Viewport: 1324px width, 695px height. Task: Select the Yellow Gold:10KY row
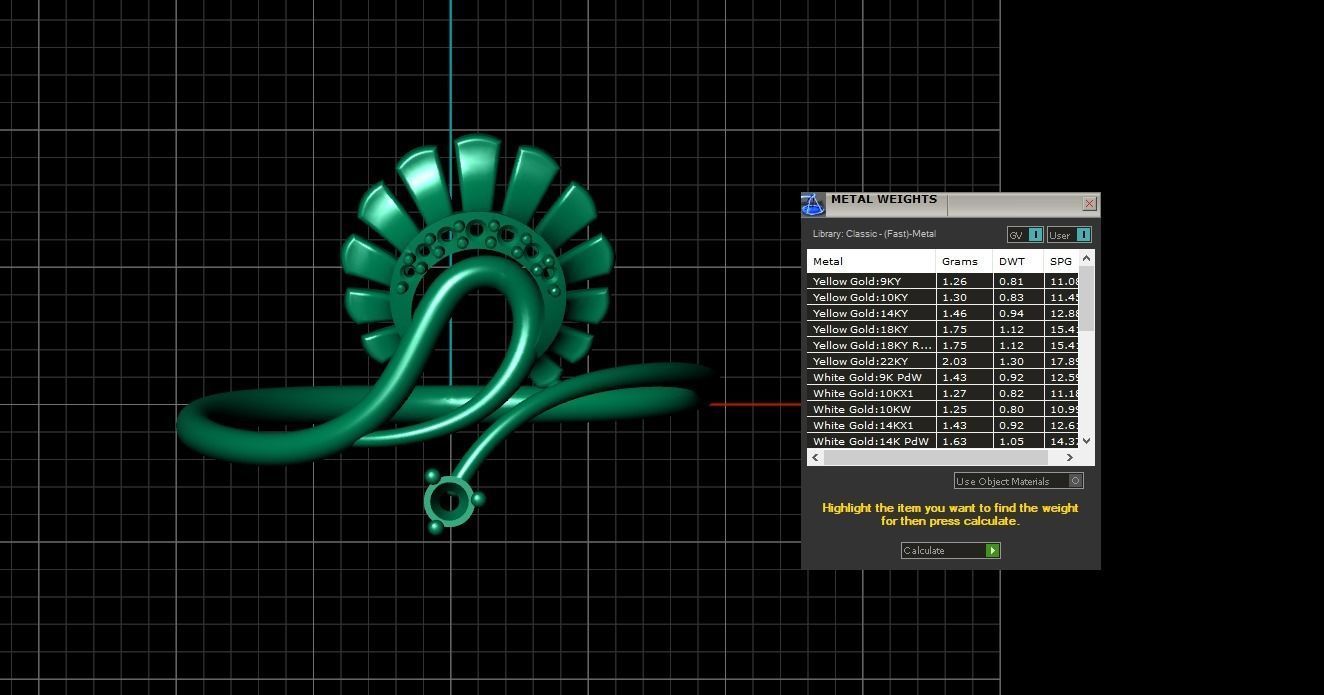pyautogui.click(x=943, y=297)
